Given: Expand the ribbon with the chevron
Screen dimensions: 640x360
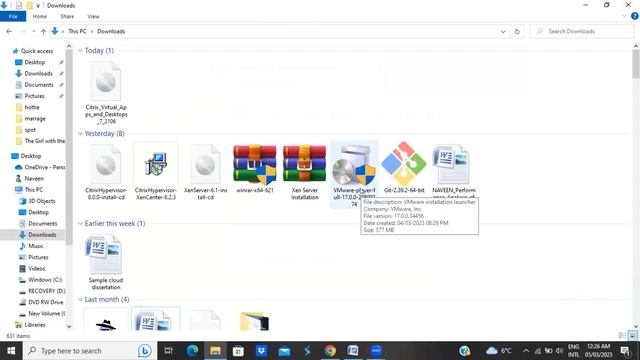Looking at the screenshot, I should point(624,16).
